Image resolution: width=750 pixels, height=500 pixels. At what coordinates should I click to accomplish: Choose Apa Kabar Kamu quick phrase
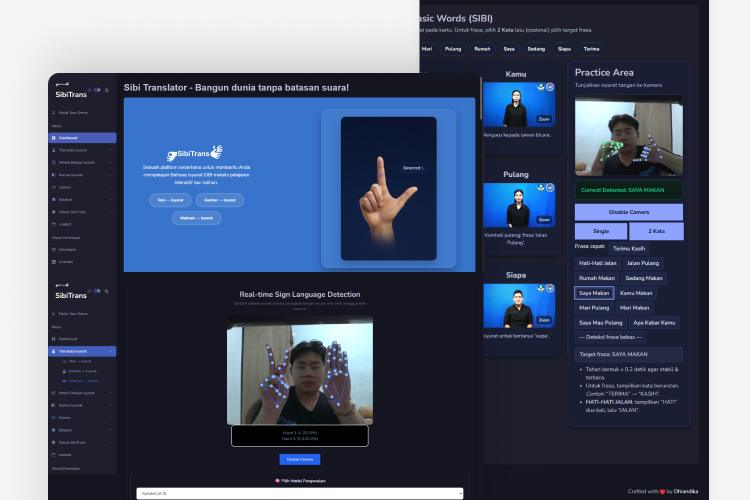pyautogui.click(x=654, y=322)
